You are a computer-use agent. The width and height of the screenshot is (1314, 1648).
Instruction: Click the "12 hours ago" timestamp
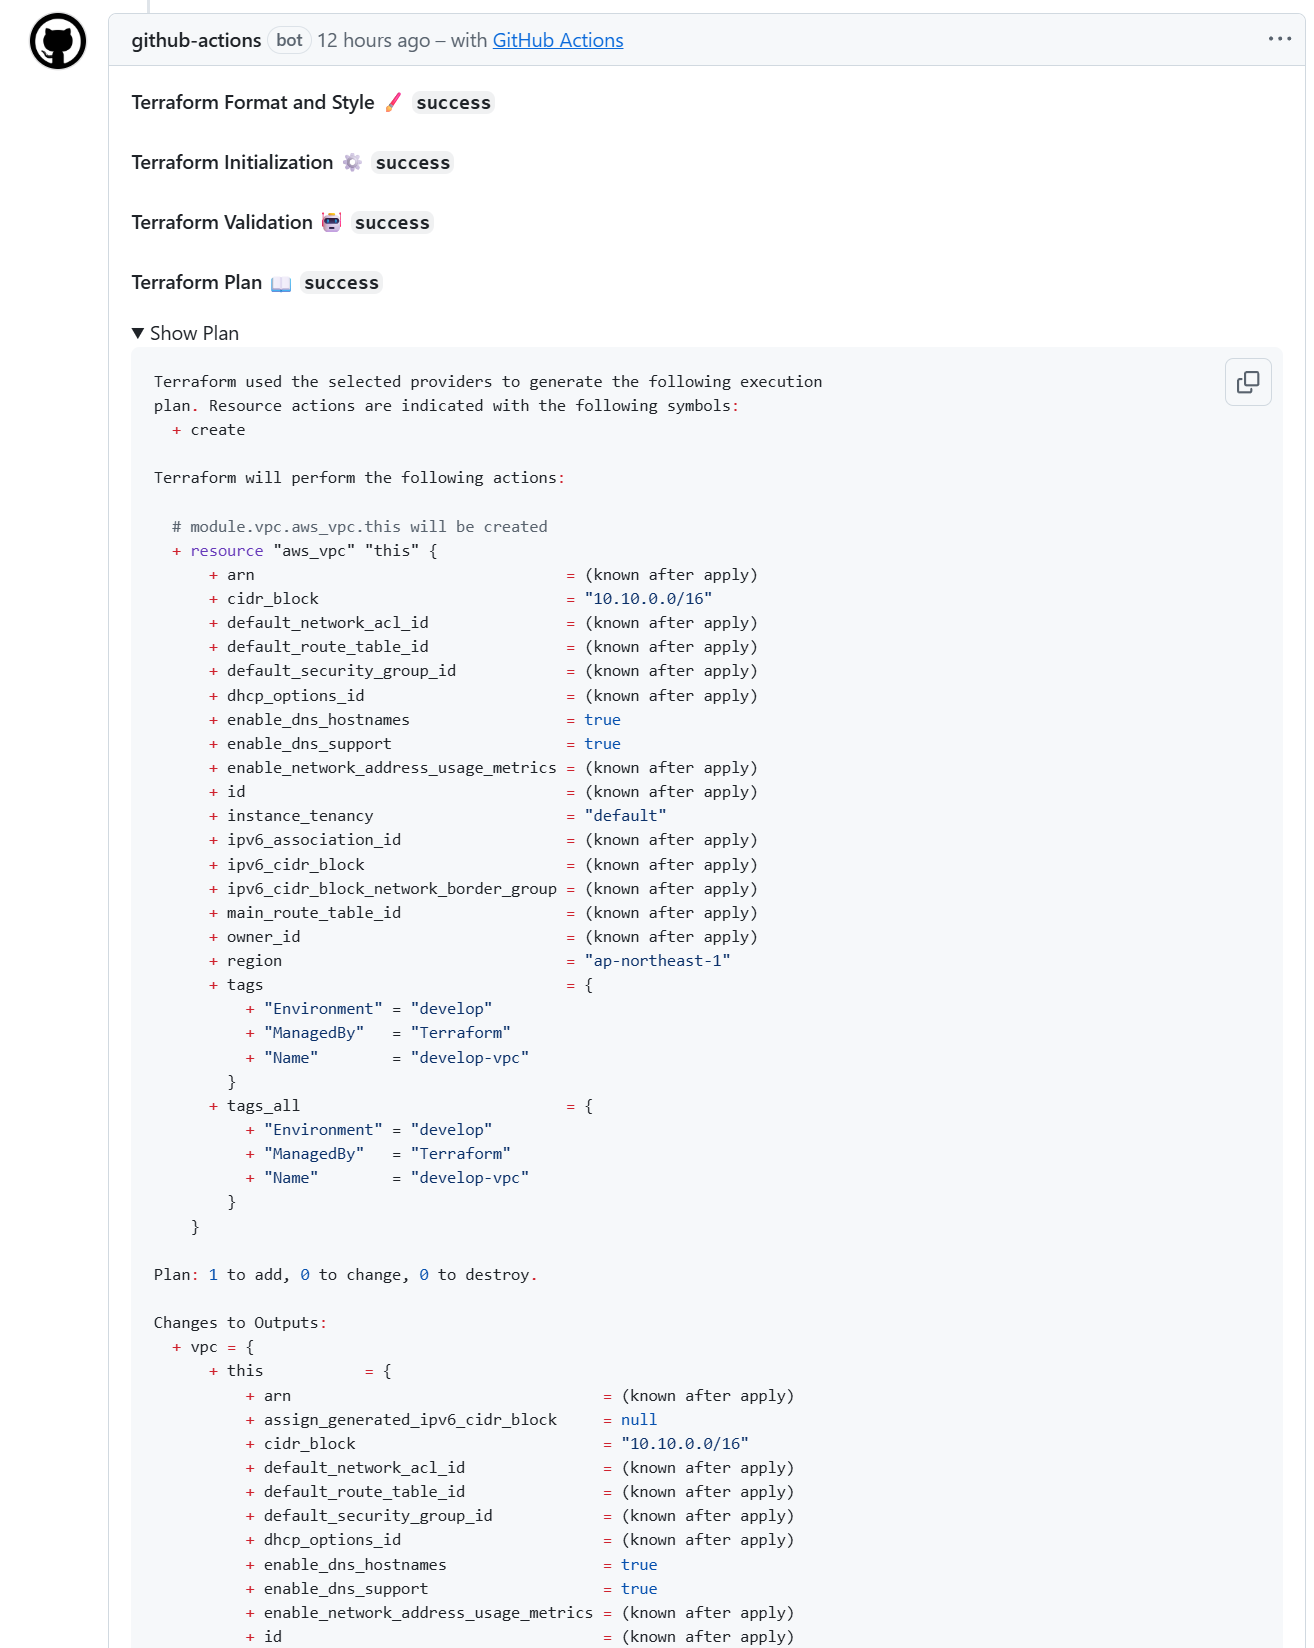coord(373,40)
